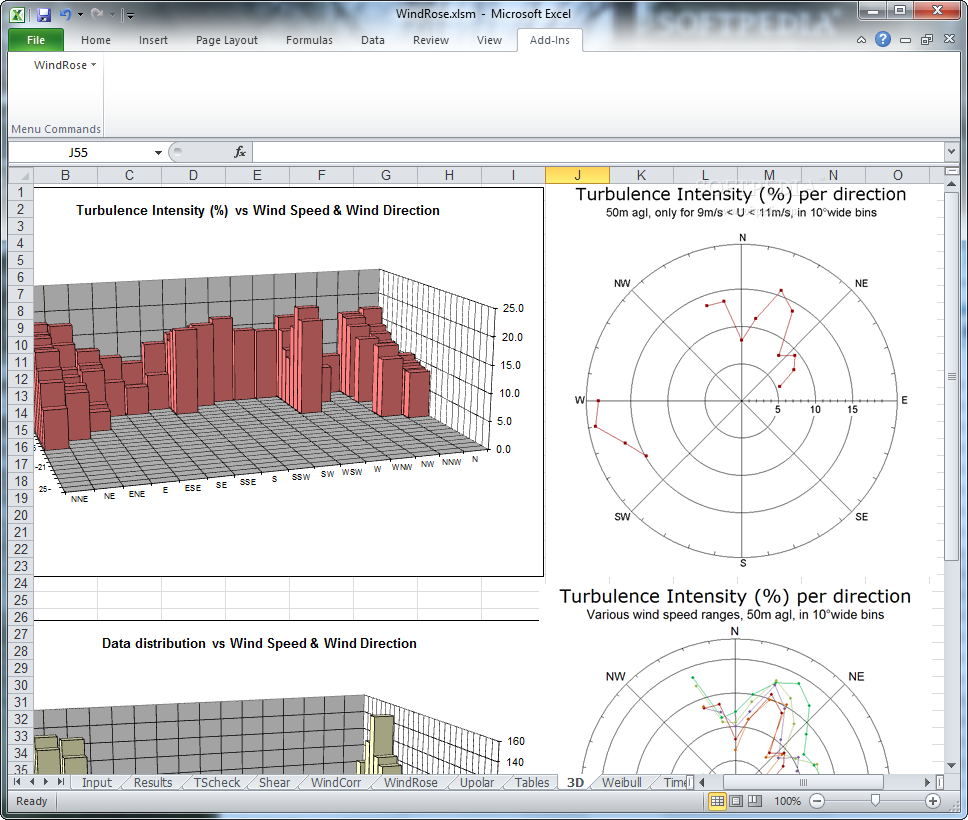Click the horizontal scrollbar right arrow
Image resolution: width=968 pixels, height=820 pixels.
pos(927,782)
